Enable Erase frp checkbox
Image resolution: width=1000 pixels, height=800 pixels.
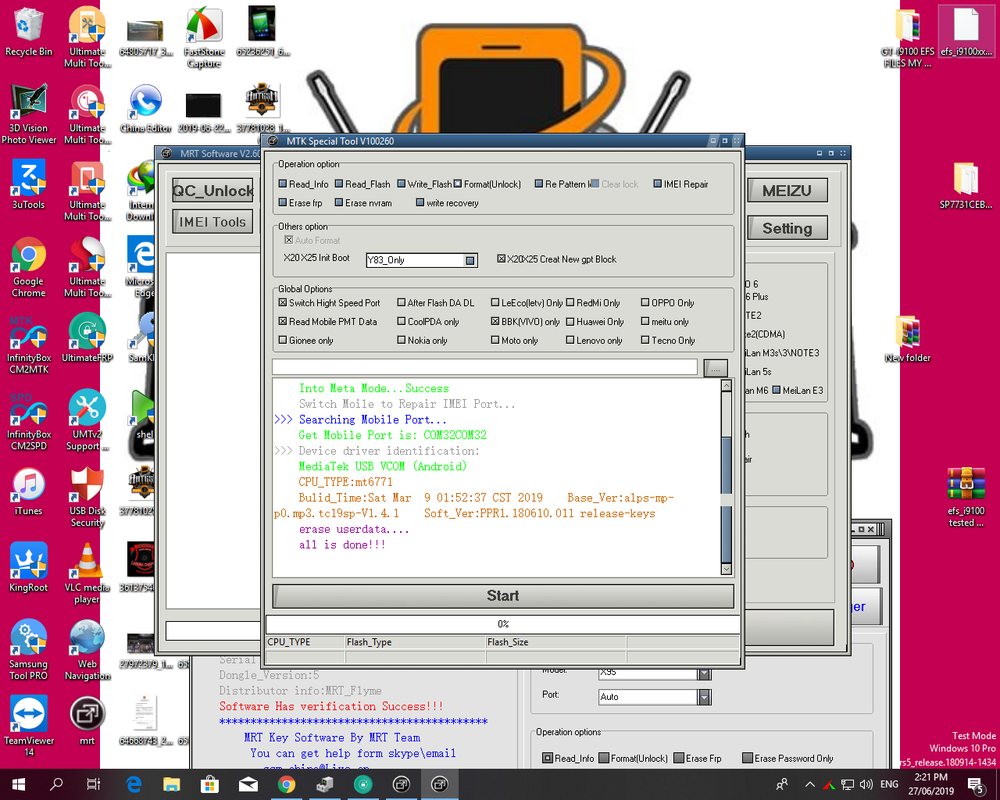coord(283,202)
